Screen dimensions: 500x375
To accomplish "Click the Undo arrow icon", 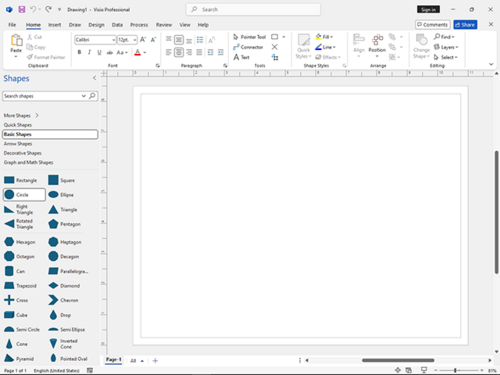I will pyautogui.click(x=33, y=9).
